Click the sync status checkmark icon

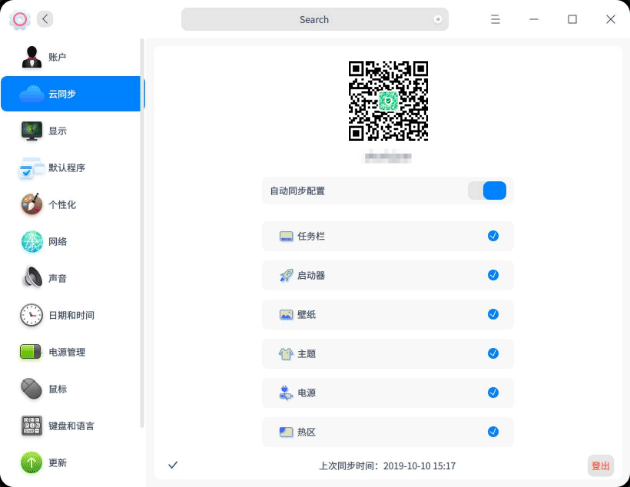tap(173, 465)
